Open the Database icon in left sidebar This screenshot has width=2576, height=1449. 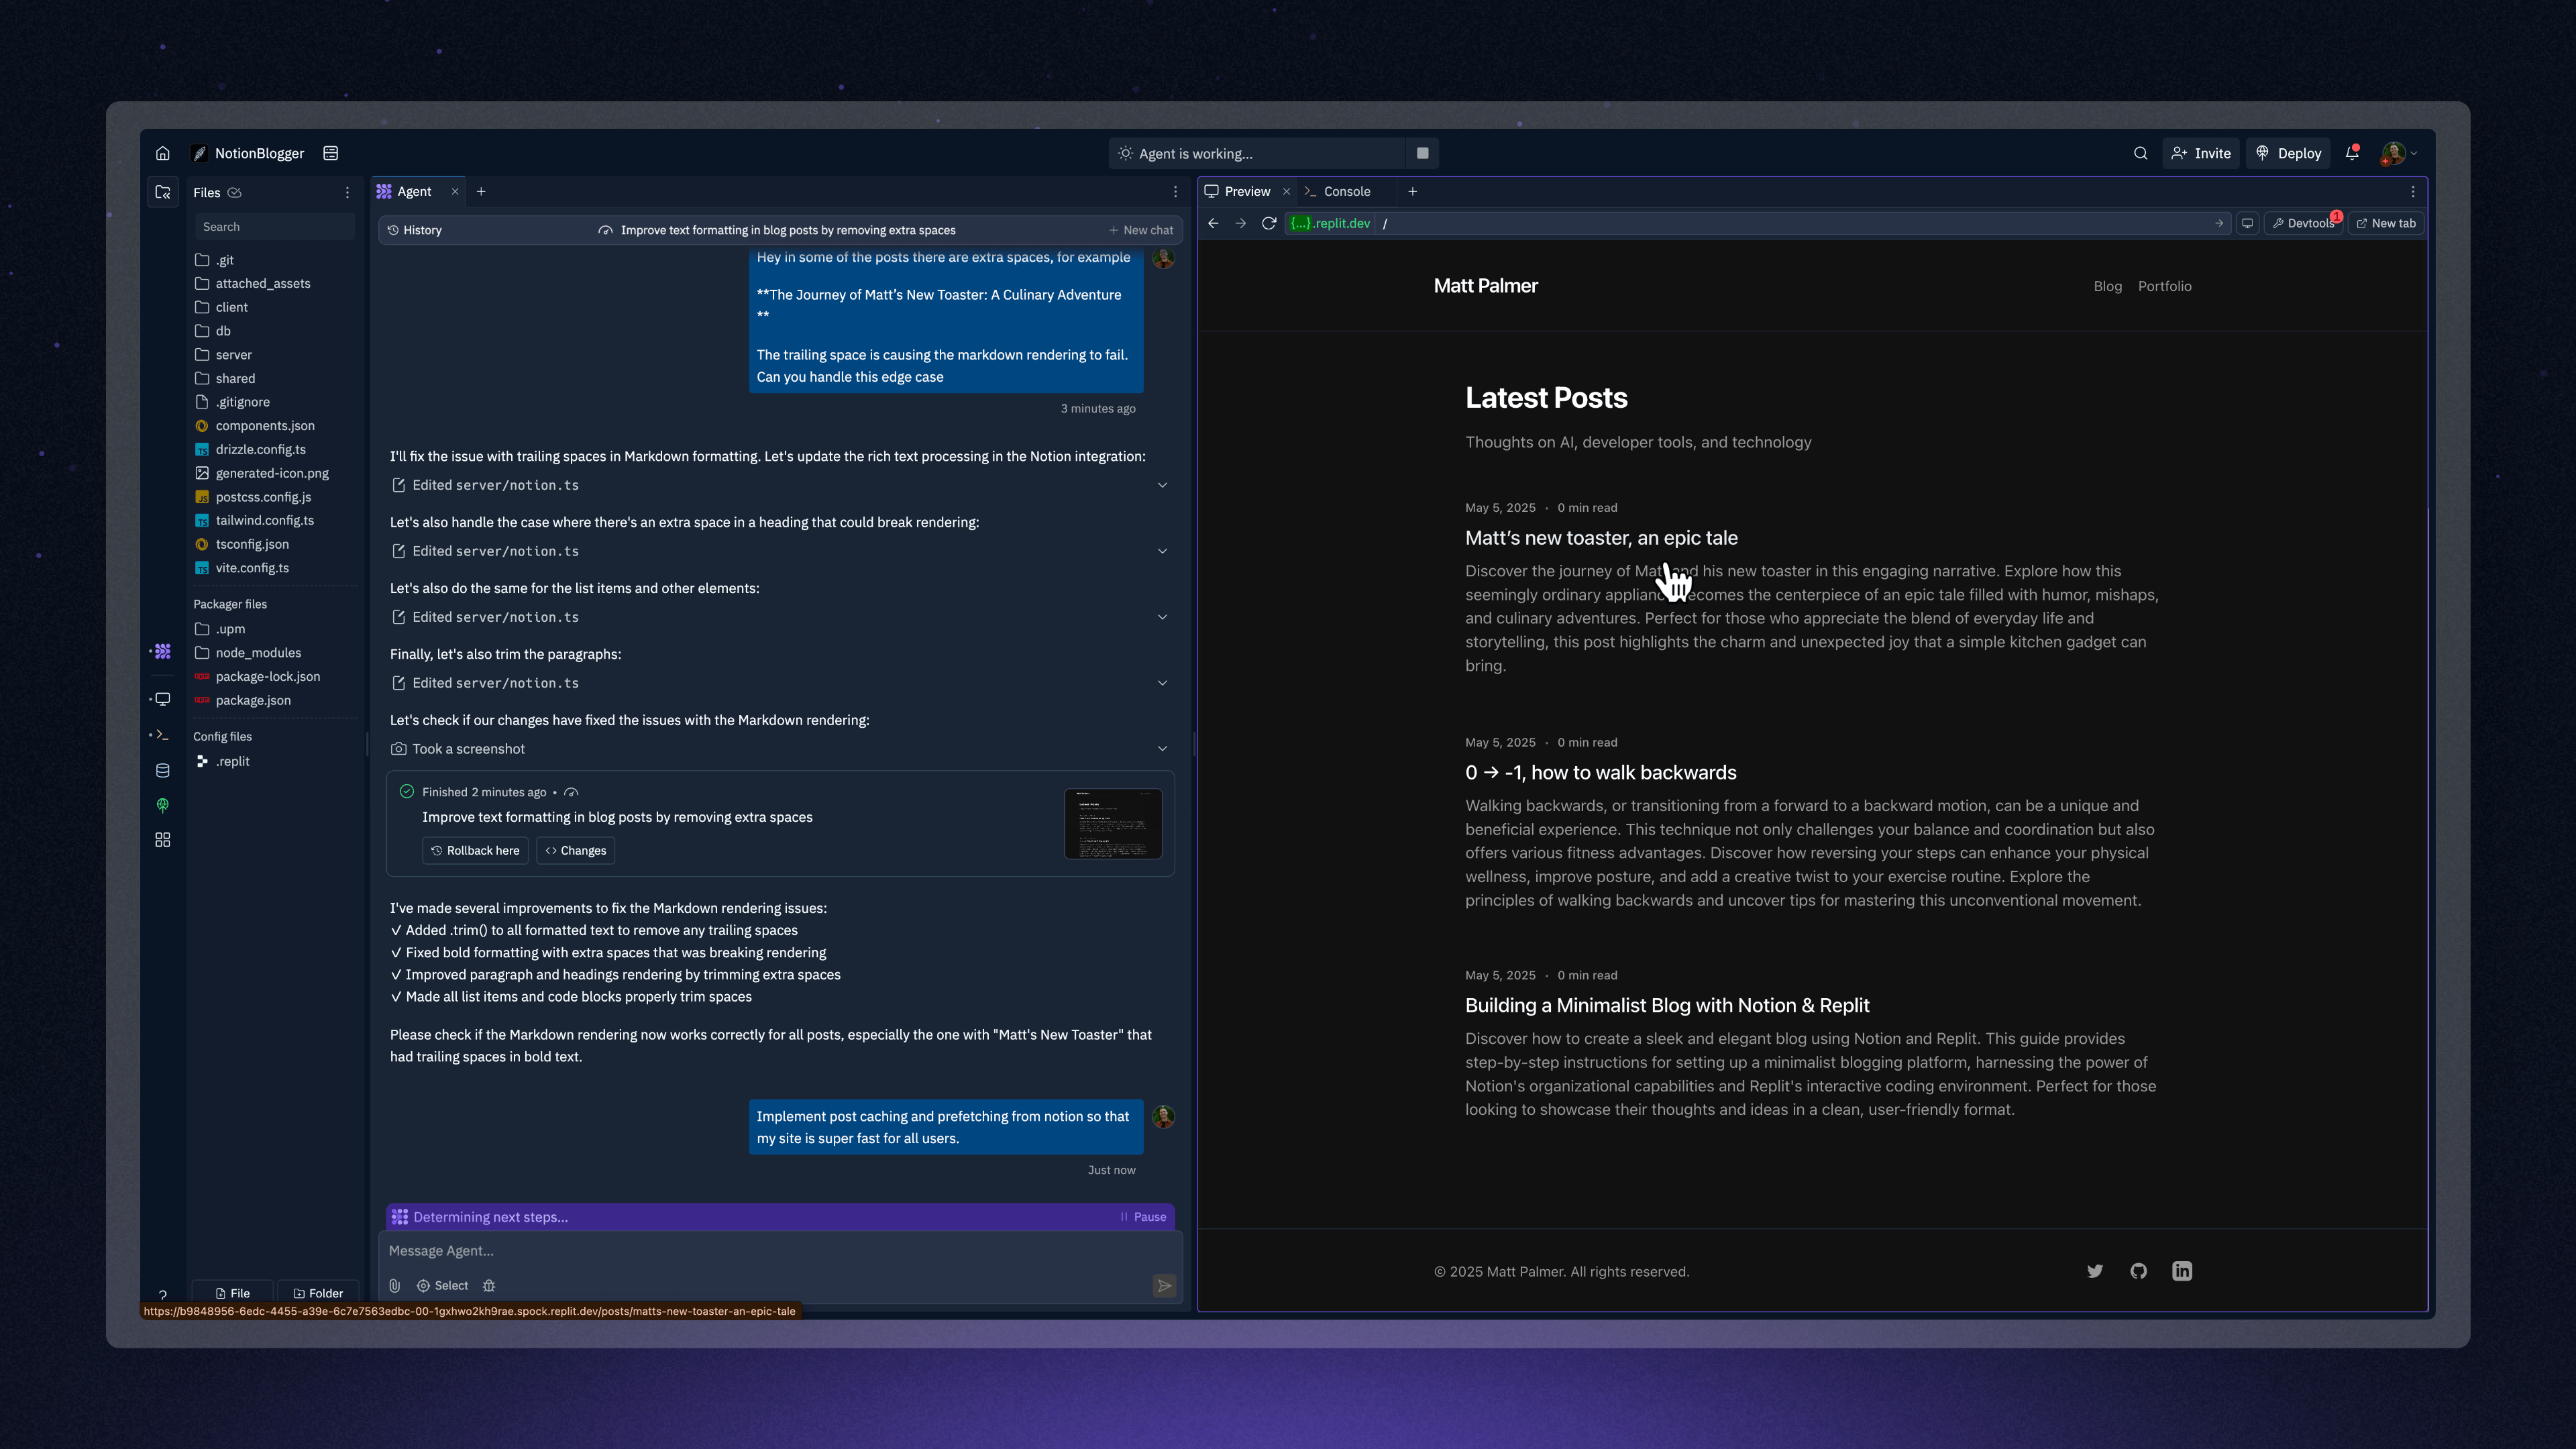point(163,770)
